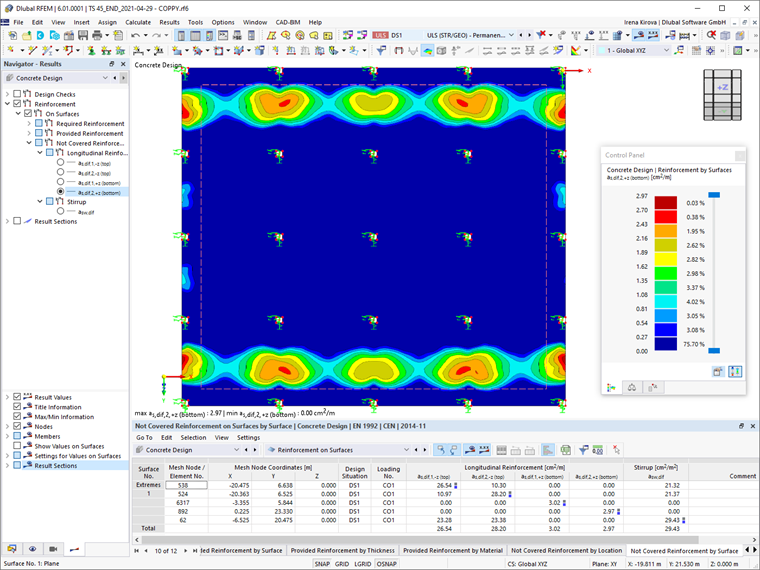Switch to Not Covered Reinforcement by Location tab
Image resolution: width=760 pixels, height=570 pixels.
[x=566, y=551]
